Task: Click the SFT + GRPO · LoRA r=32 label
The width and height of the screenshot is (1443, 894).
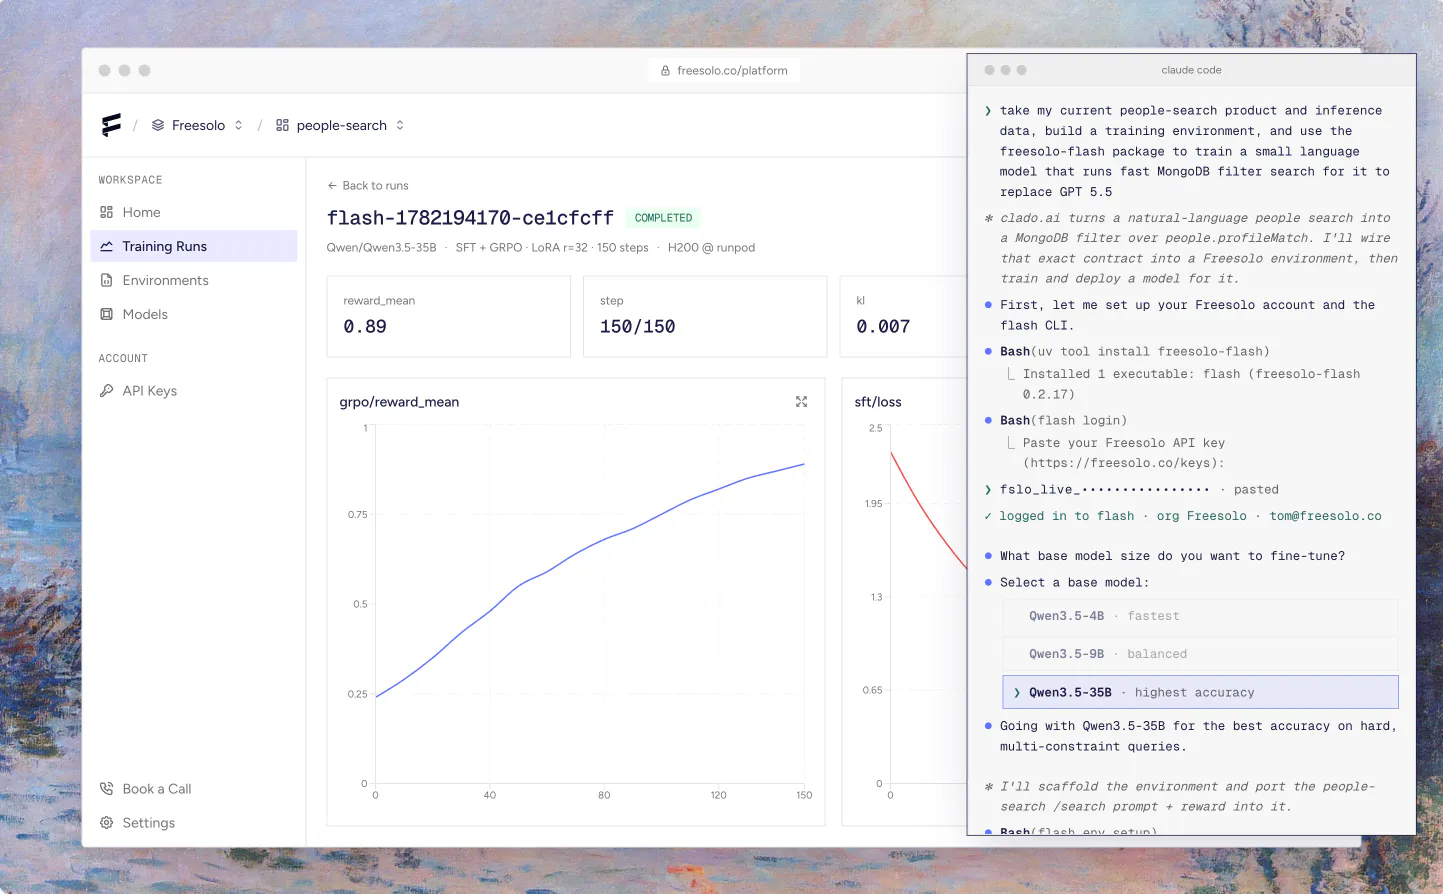Action: (x=521, y=248)
